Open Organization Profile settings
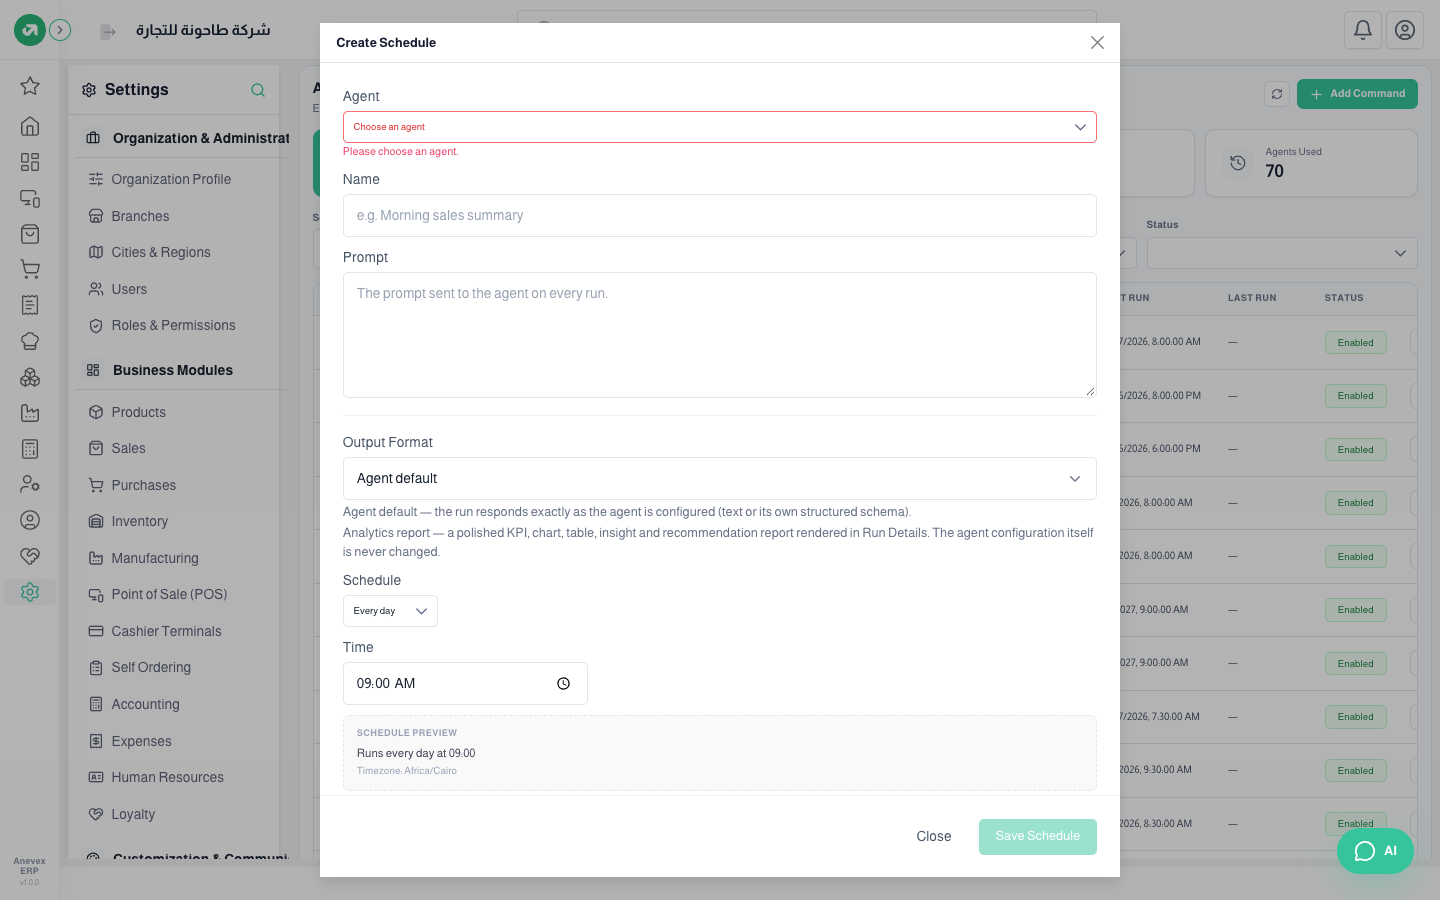The image size is (1440, 900). pos(171,180)
